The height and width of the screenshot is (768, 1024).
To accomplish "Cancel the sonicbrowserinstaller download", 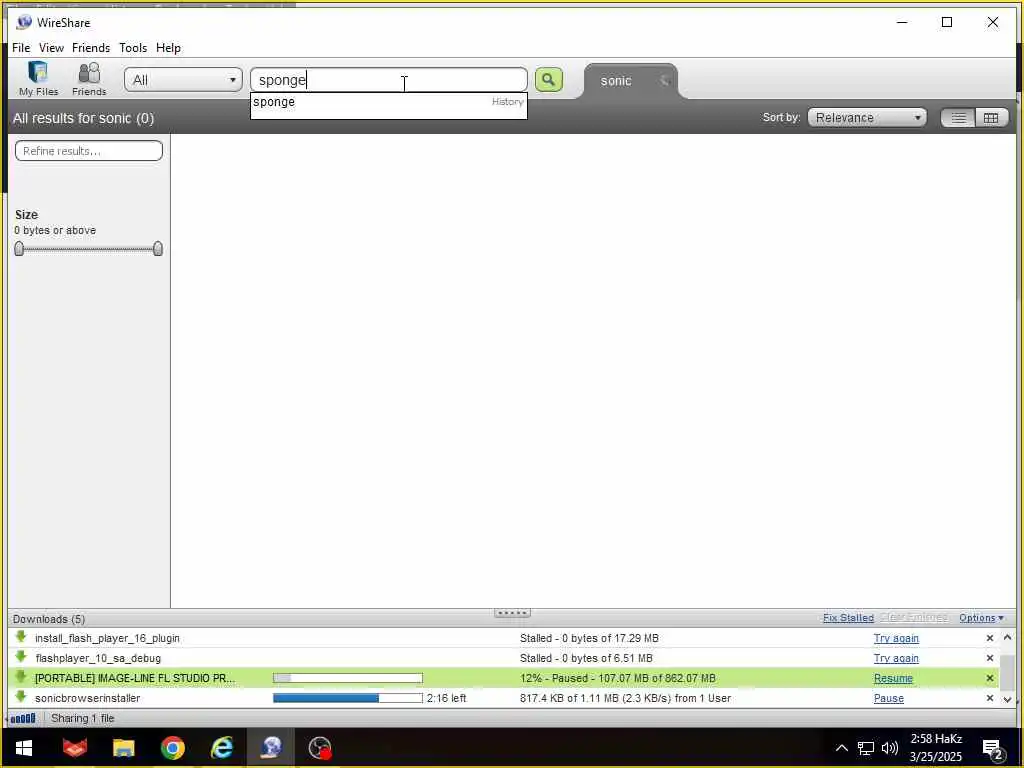I will point(989,699).
